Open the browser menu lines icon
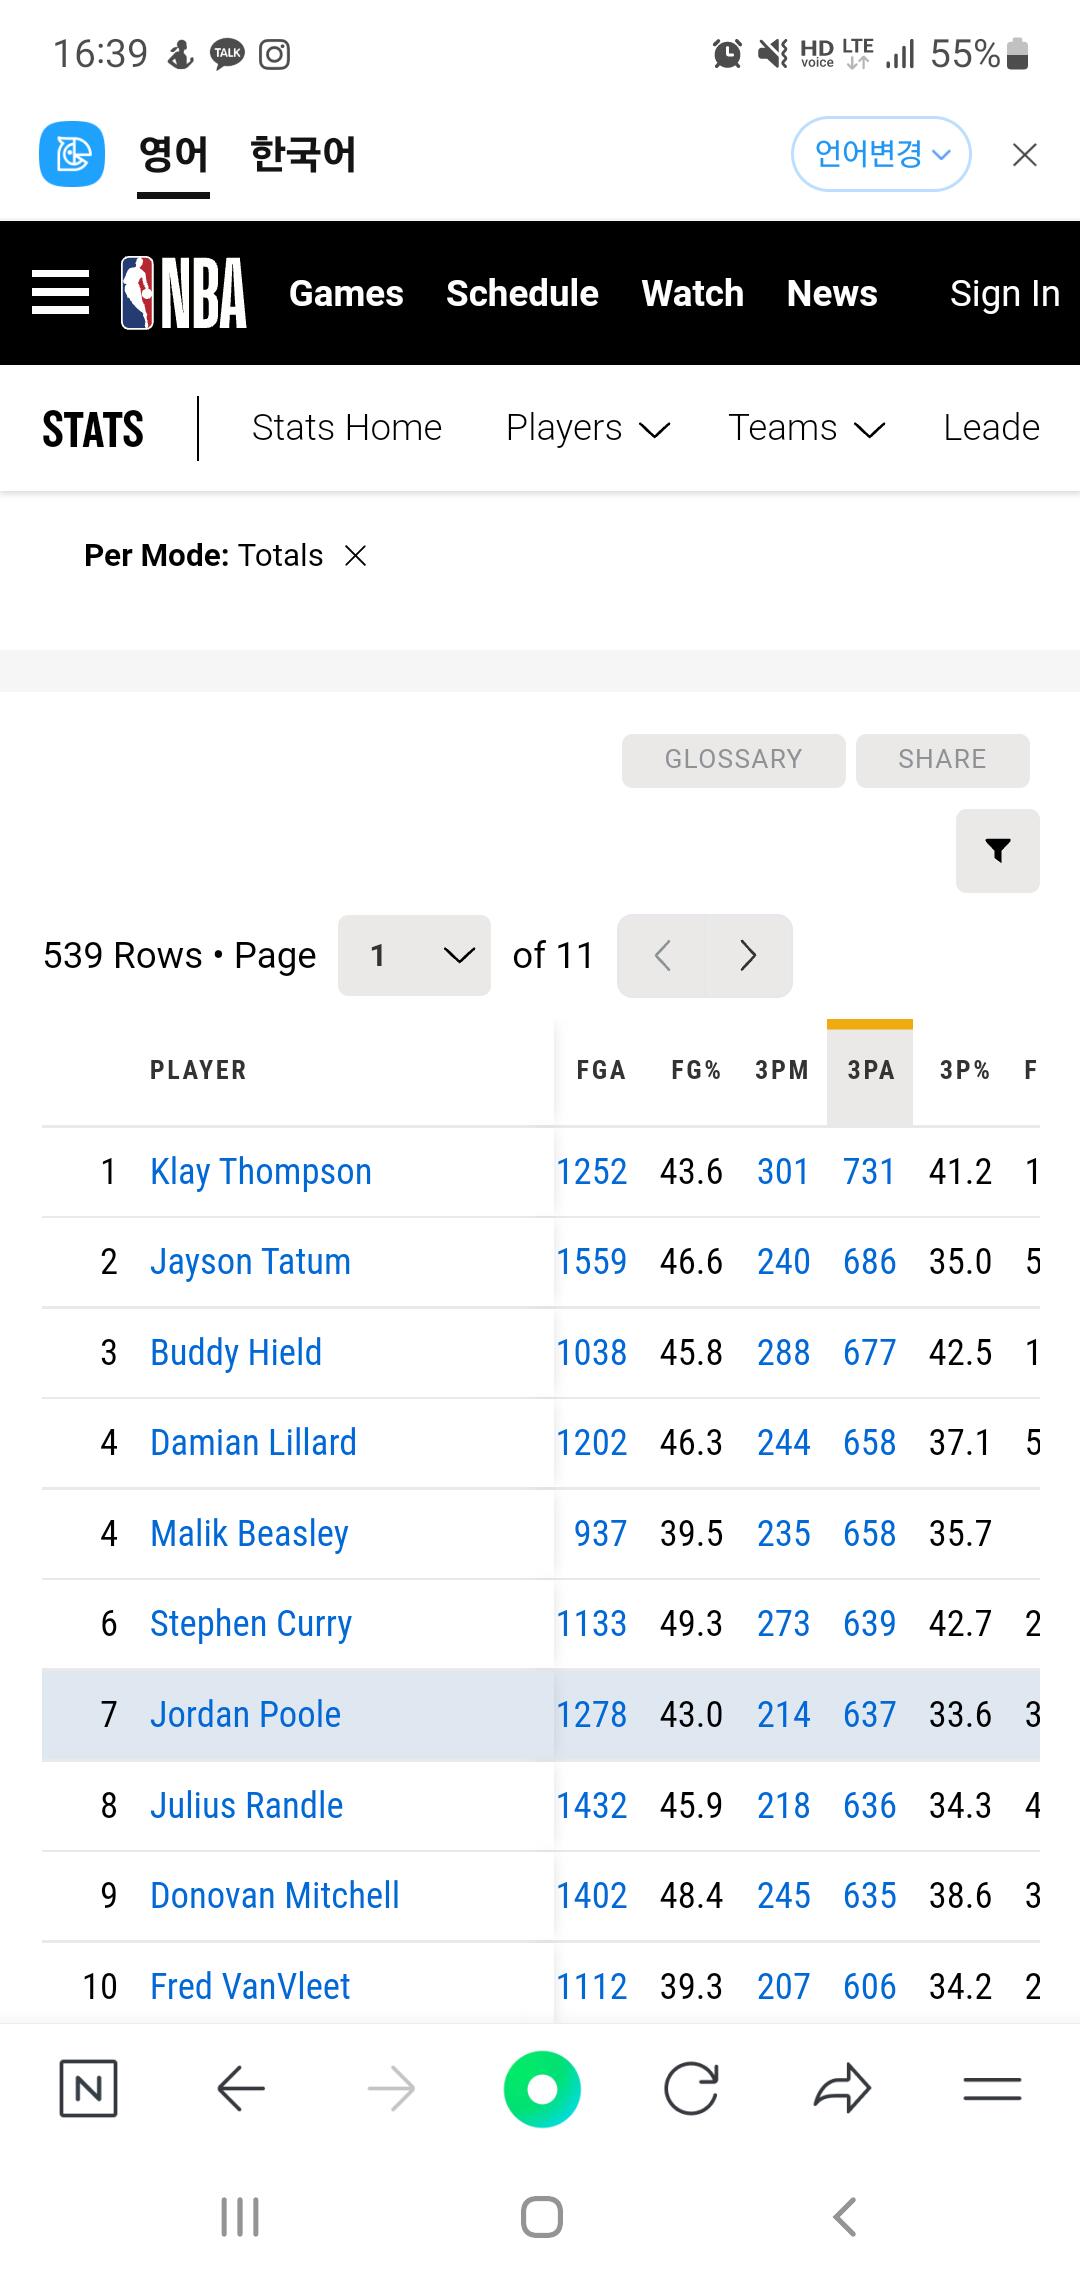 tap(992, 2089)
